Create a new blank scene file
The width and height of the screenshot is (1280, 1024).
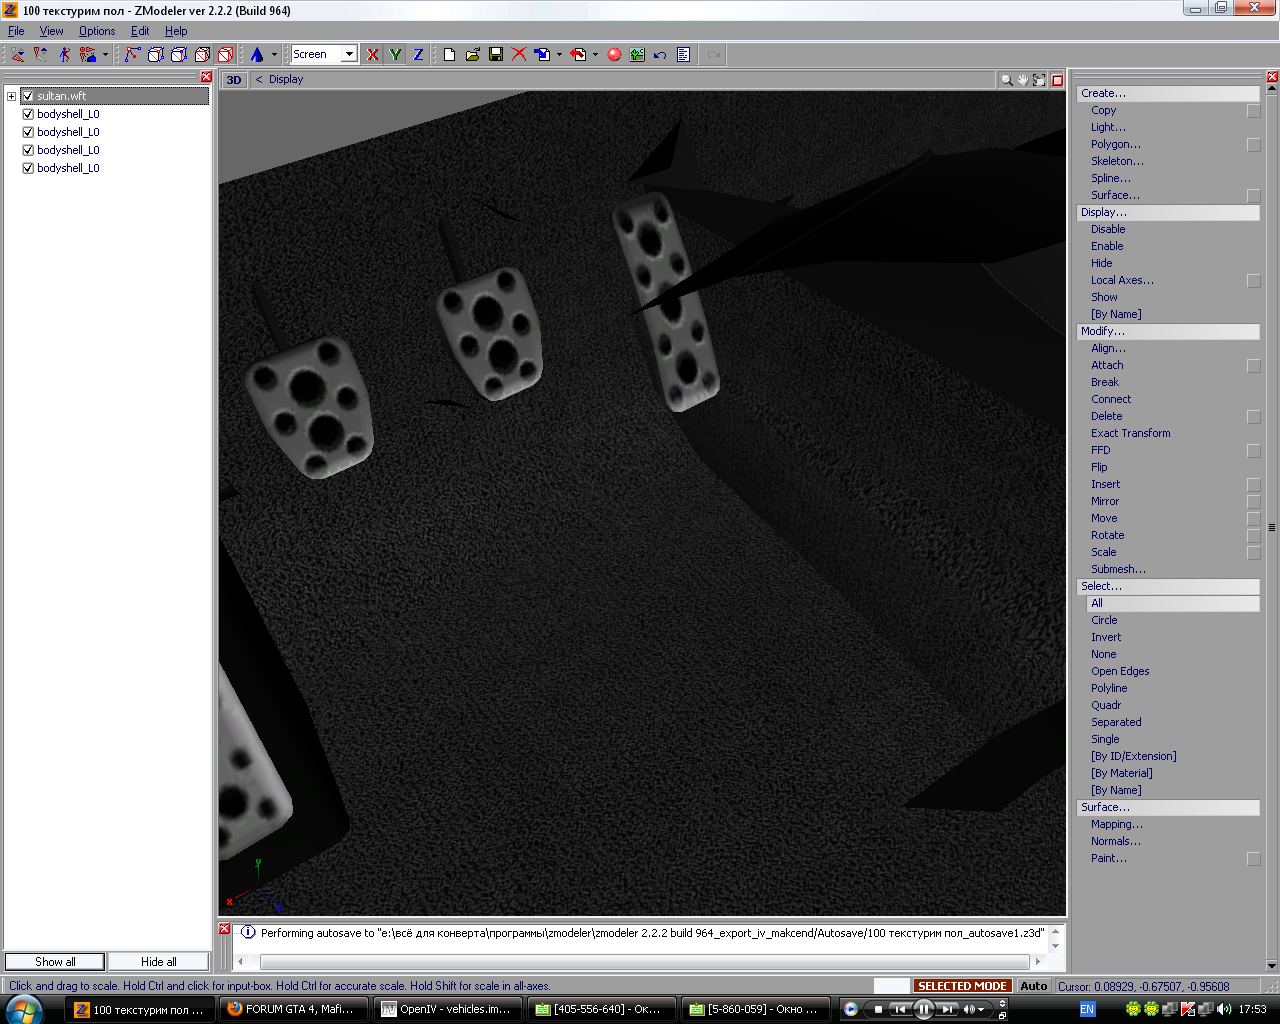(449, 54)
